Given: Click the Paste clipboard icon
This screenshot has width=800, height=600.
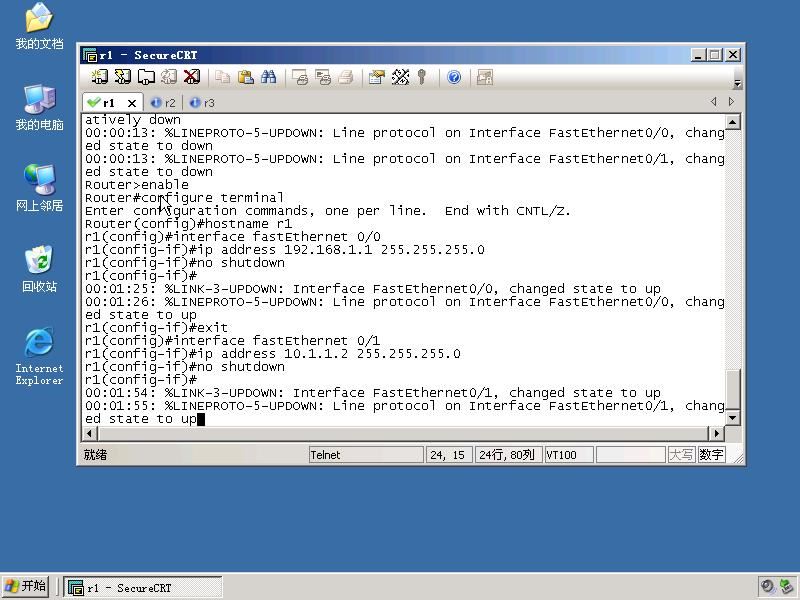Looking at the screenshot, I should click(246, 77).
